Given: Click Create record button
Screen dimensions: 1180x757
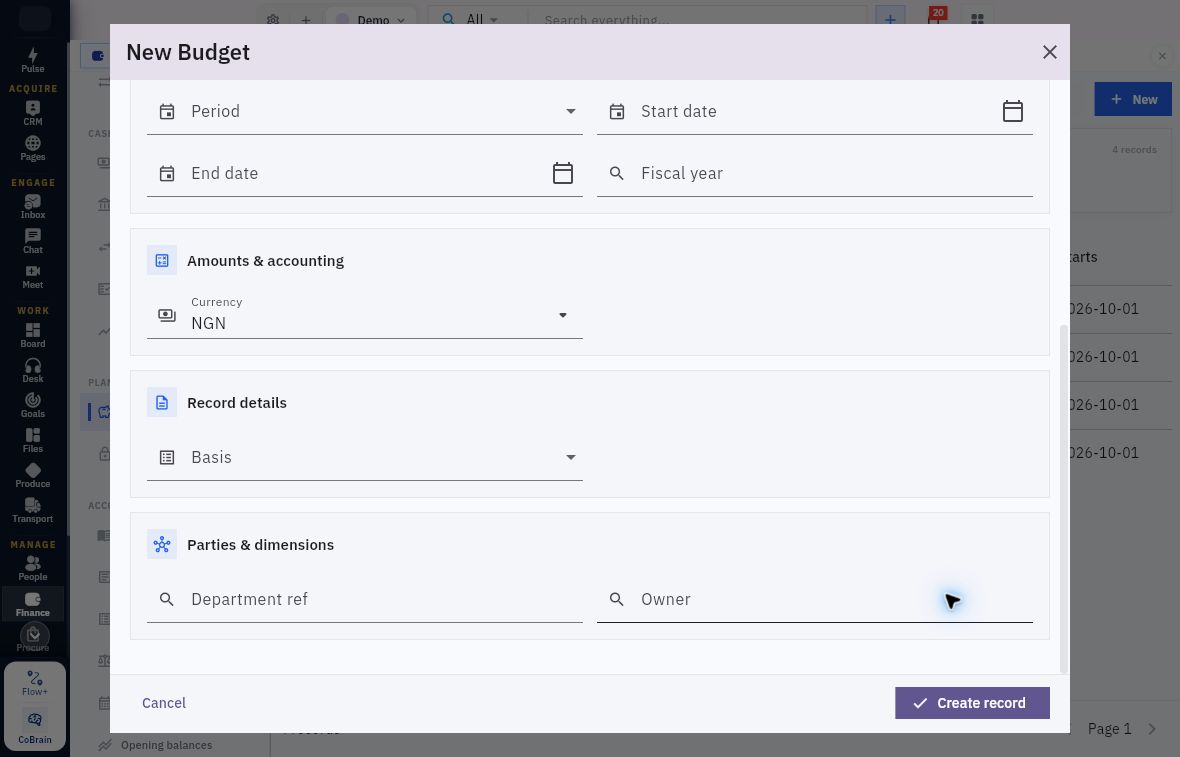Looking at the screenshot, I should [972, 703].
